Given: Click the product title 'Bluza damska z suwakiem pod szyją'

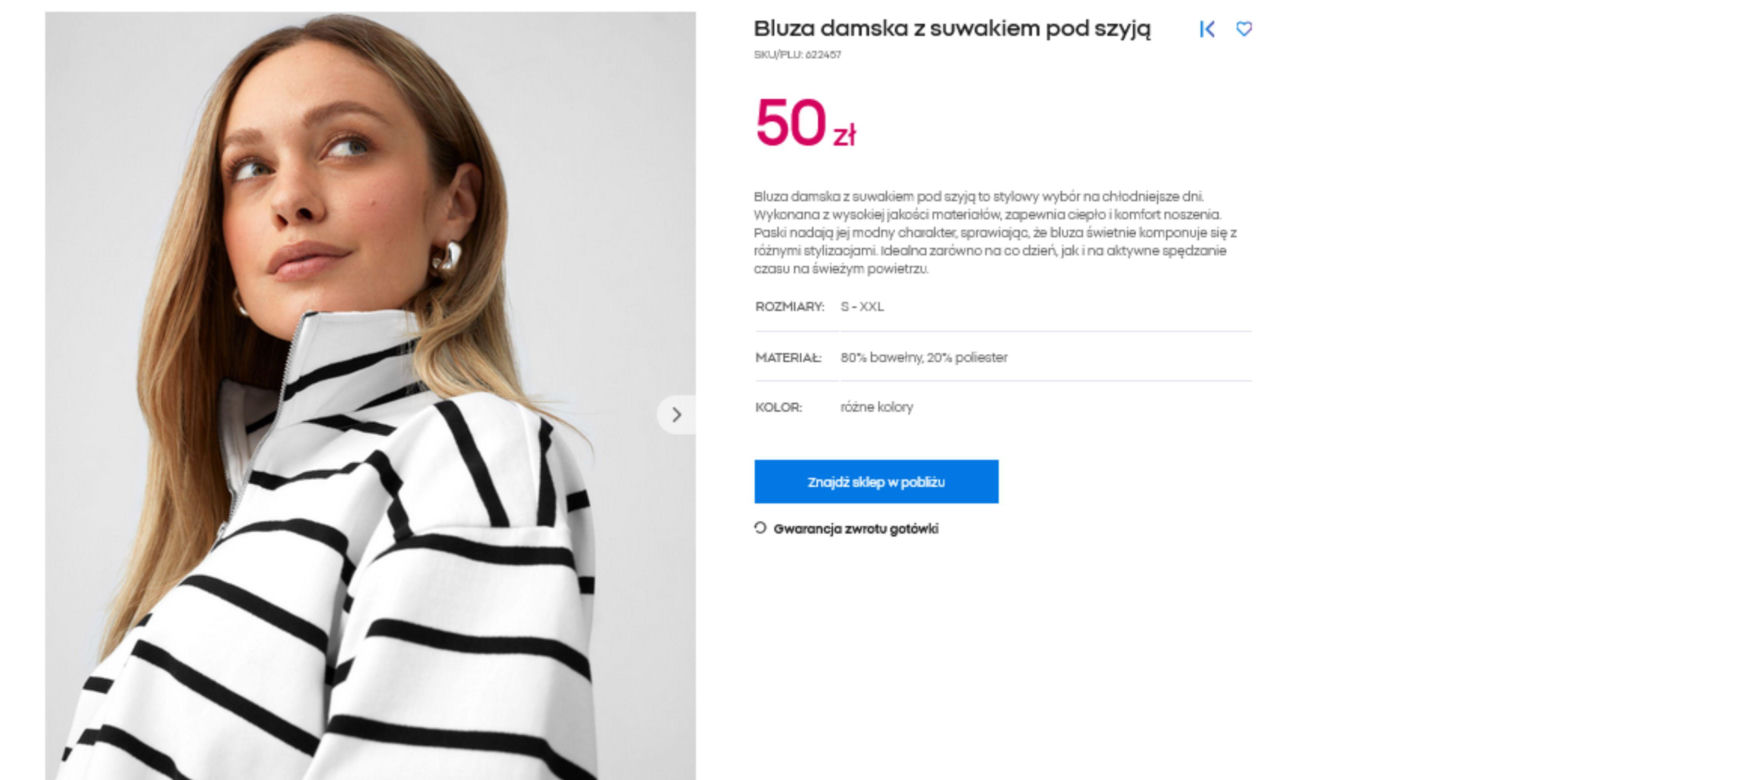Looking at the screenshot, I should (x=952, y=29).
